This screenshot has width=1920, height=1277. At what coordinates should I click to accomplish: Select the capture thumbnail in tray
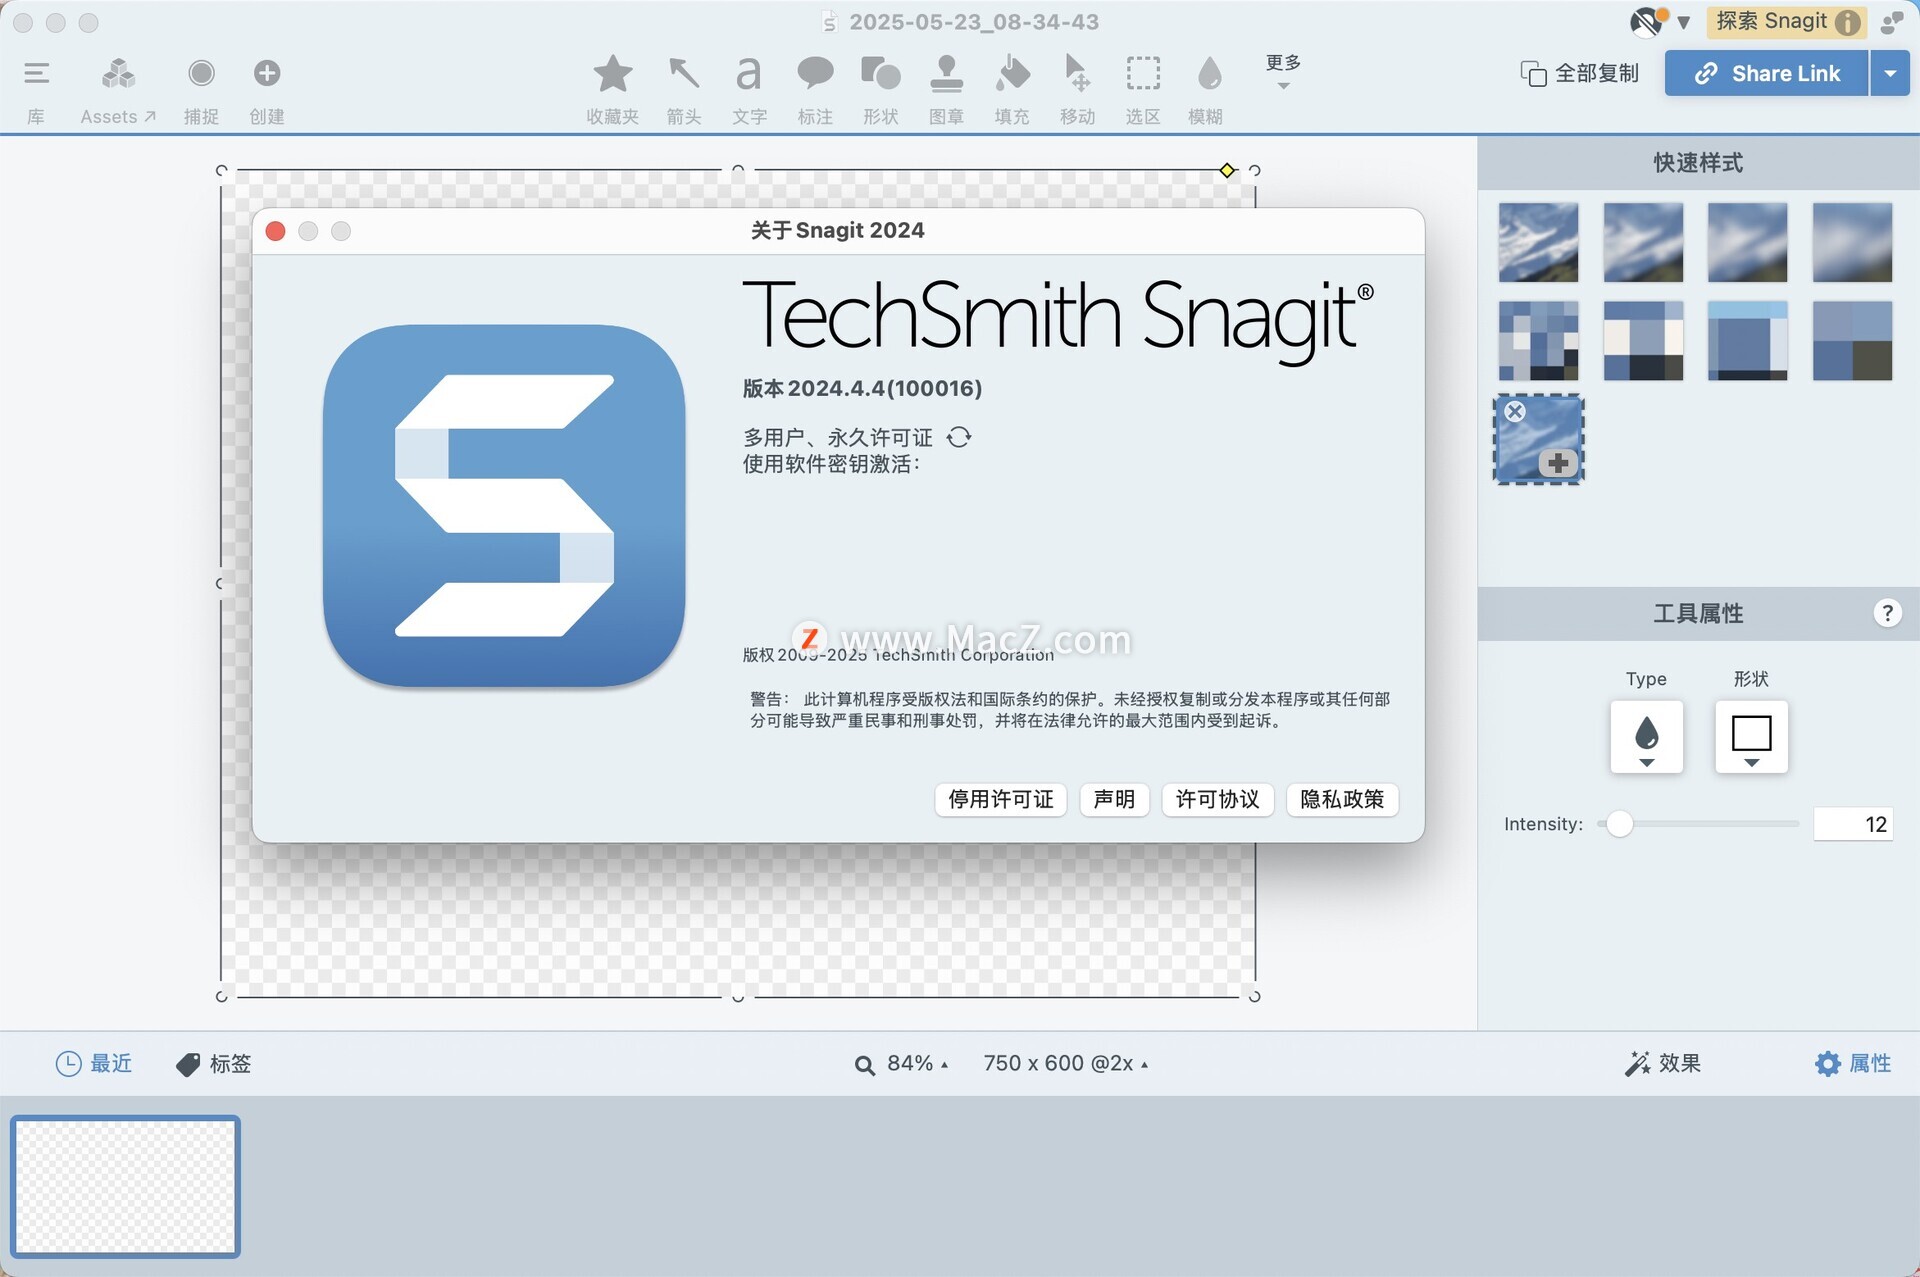click(x=125, y=1186)
